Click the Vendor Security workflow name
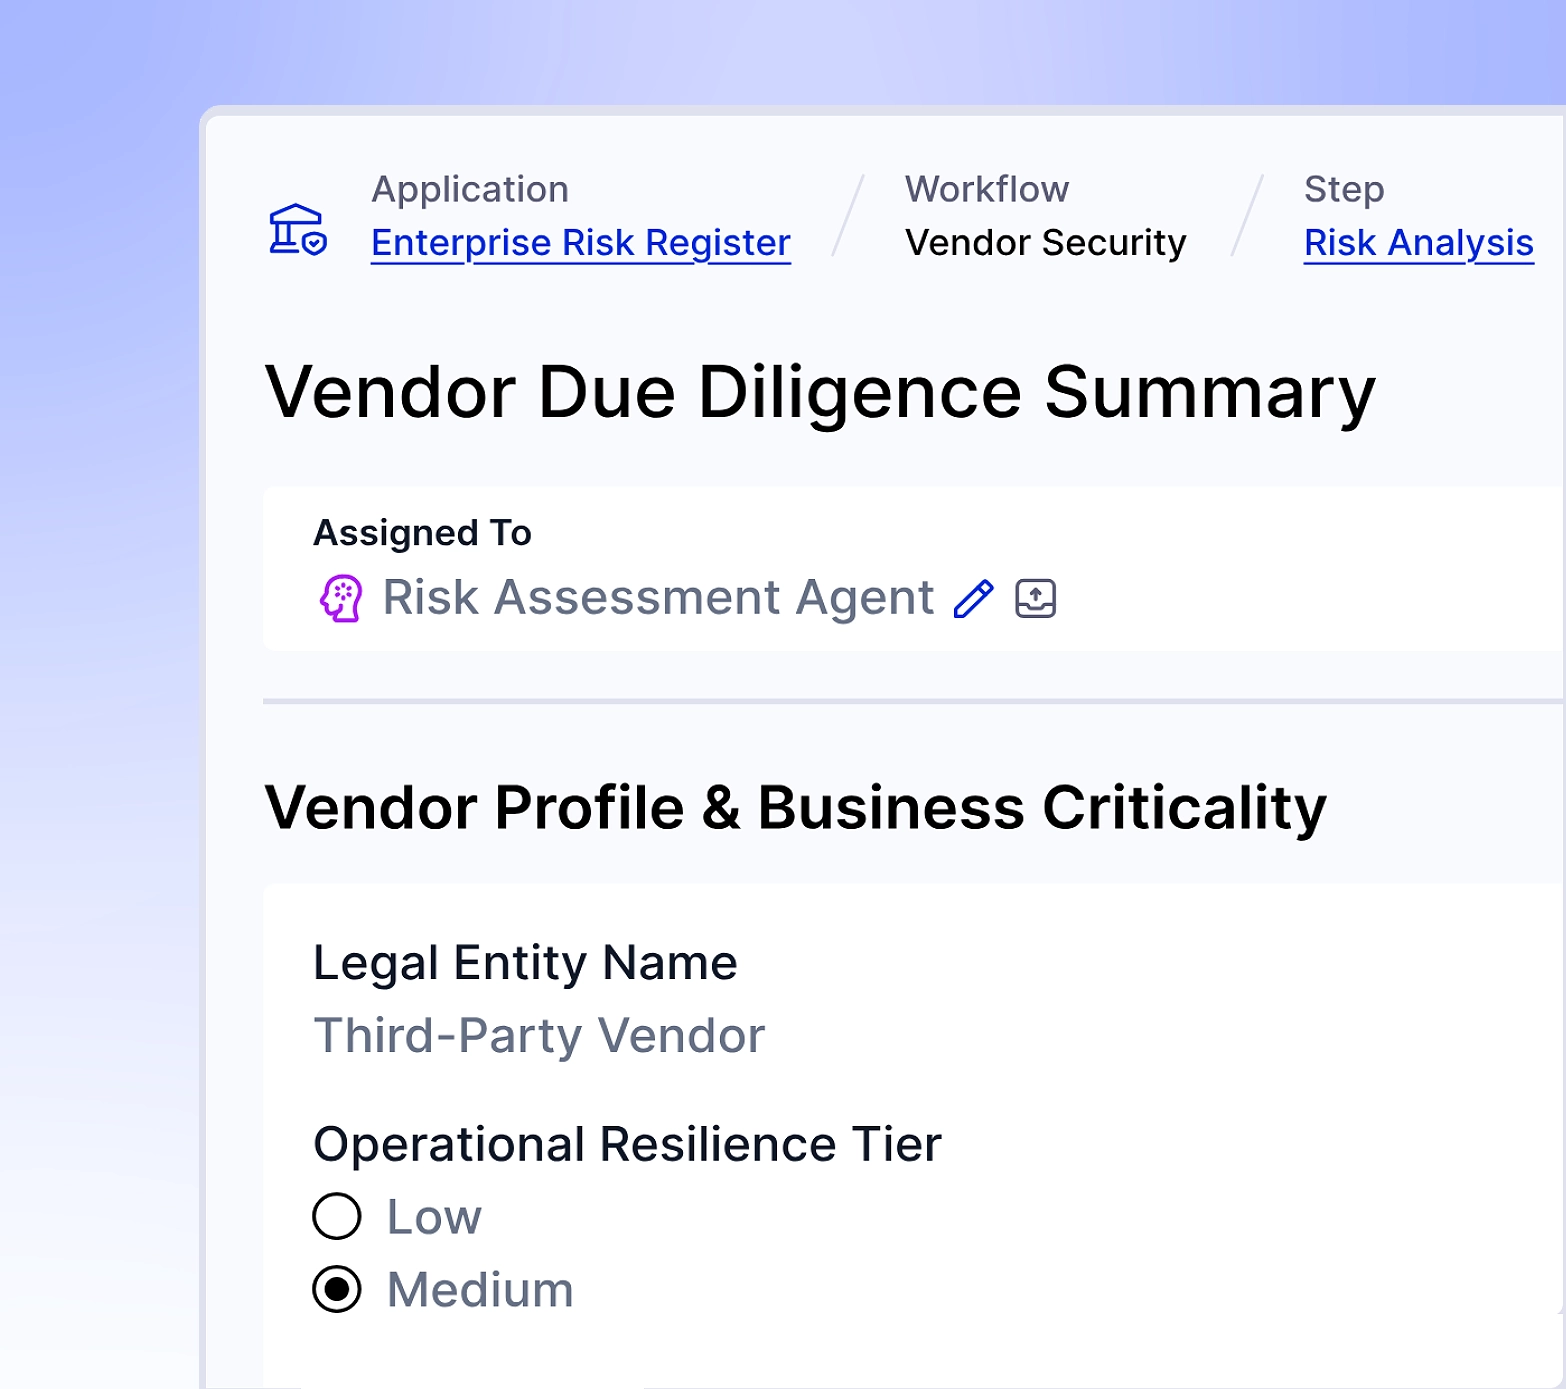Image resolution: width=1566 pixels, height=1389 pixels. tap(1045, 243)
